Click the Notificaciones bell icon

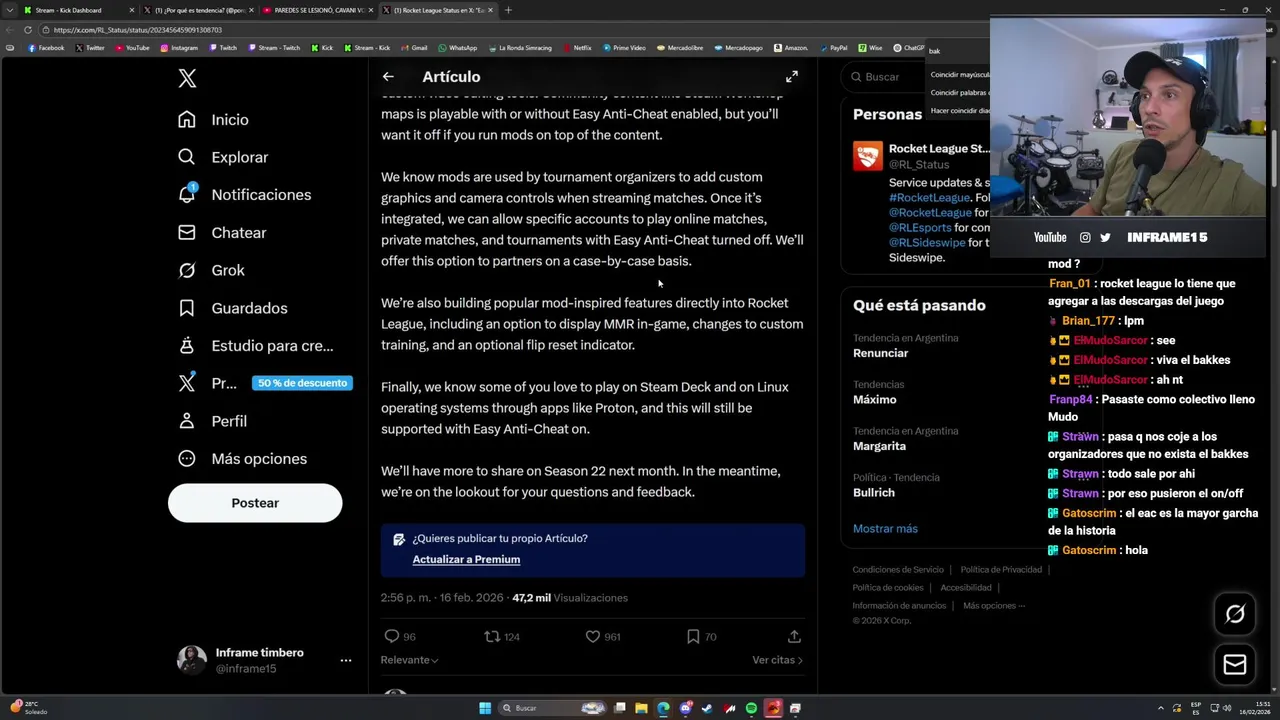coord(187,195)
